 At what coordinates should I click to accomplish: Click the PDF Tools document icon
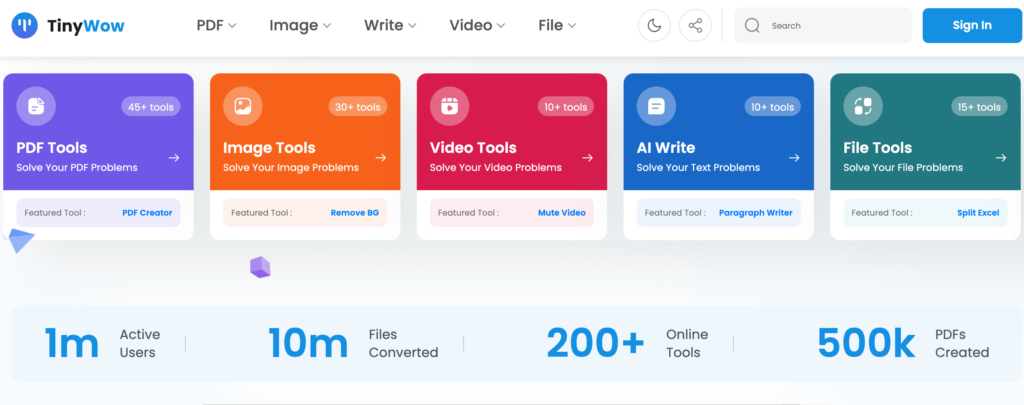[x=36, y=106]
